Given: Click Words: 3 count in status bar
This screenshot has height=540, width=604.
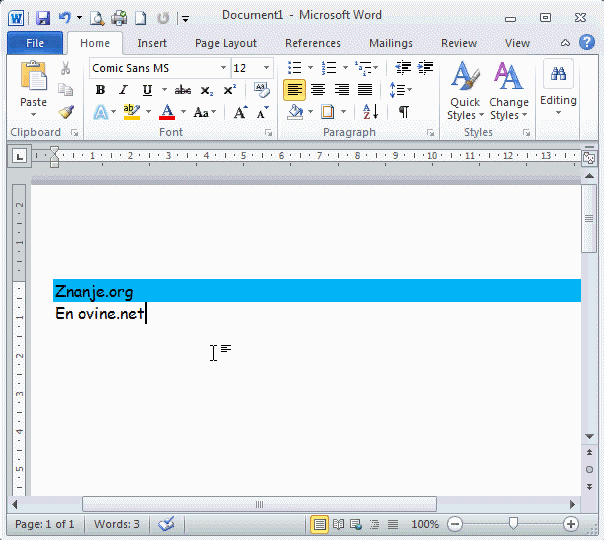Looking at the screenshot, I should click(117, 524).
